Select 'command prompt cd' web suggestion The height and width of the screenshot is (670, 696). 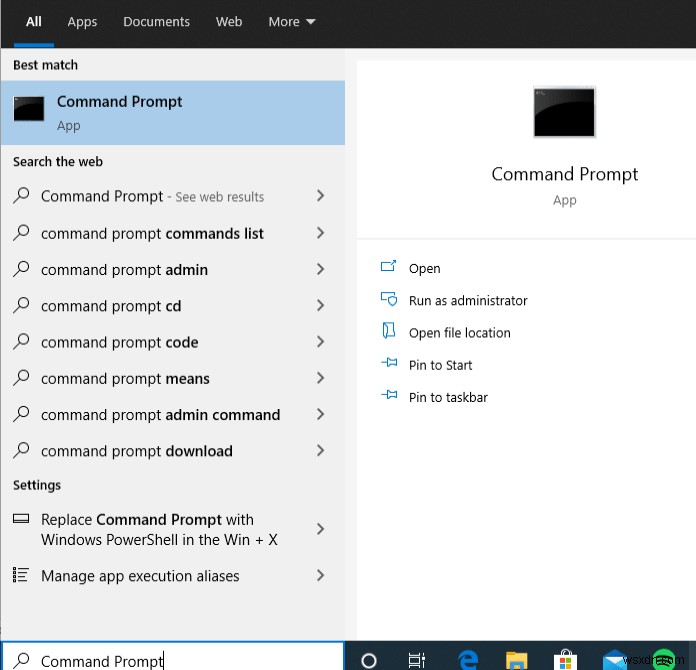point(173,306)
